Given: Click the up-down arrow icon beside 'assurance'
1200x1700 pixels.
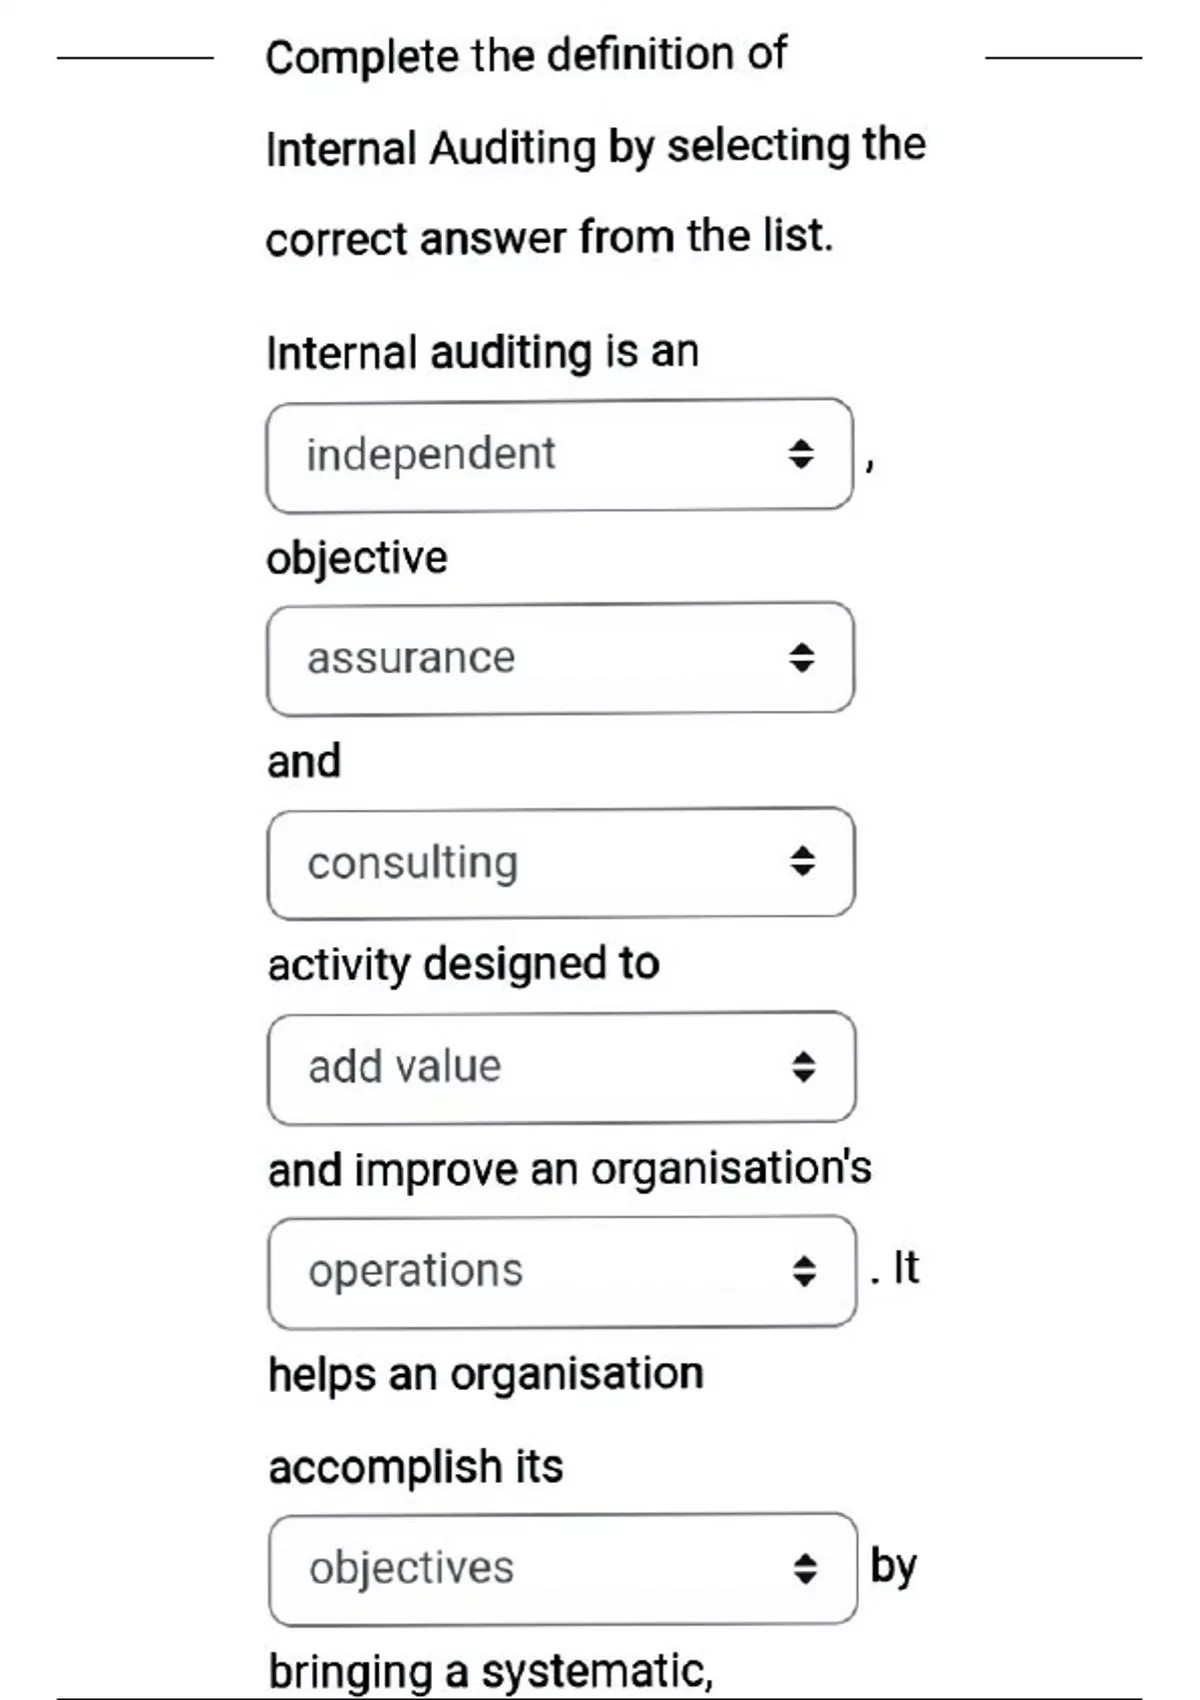Looking at the screenshot, I should 802,658.
